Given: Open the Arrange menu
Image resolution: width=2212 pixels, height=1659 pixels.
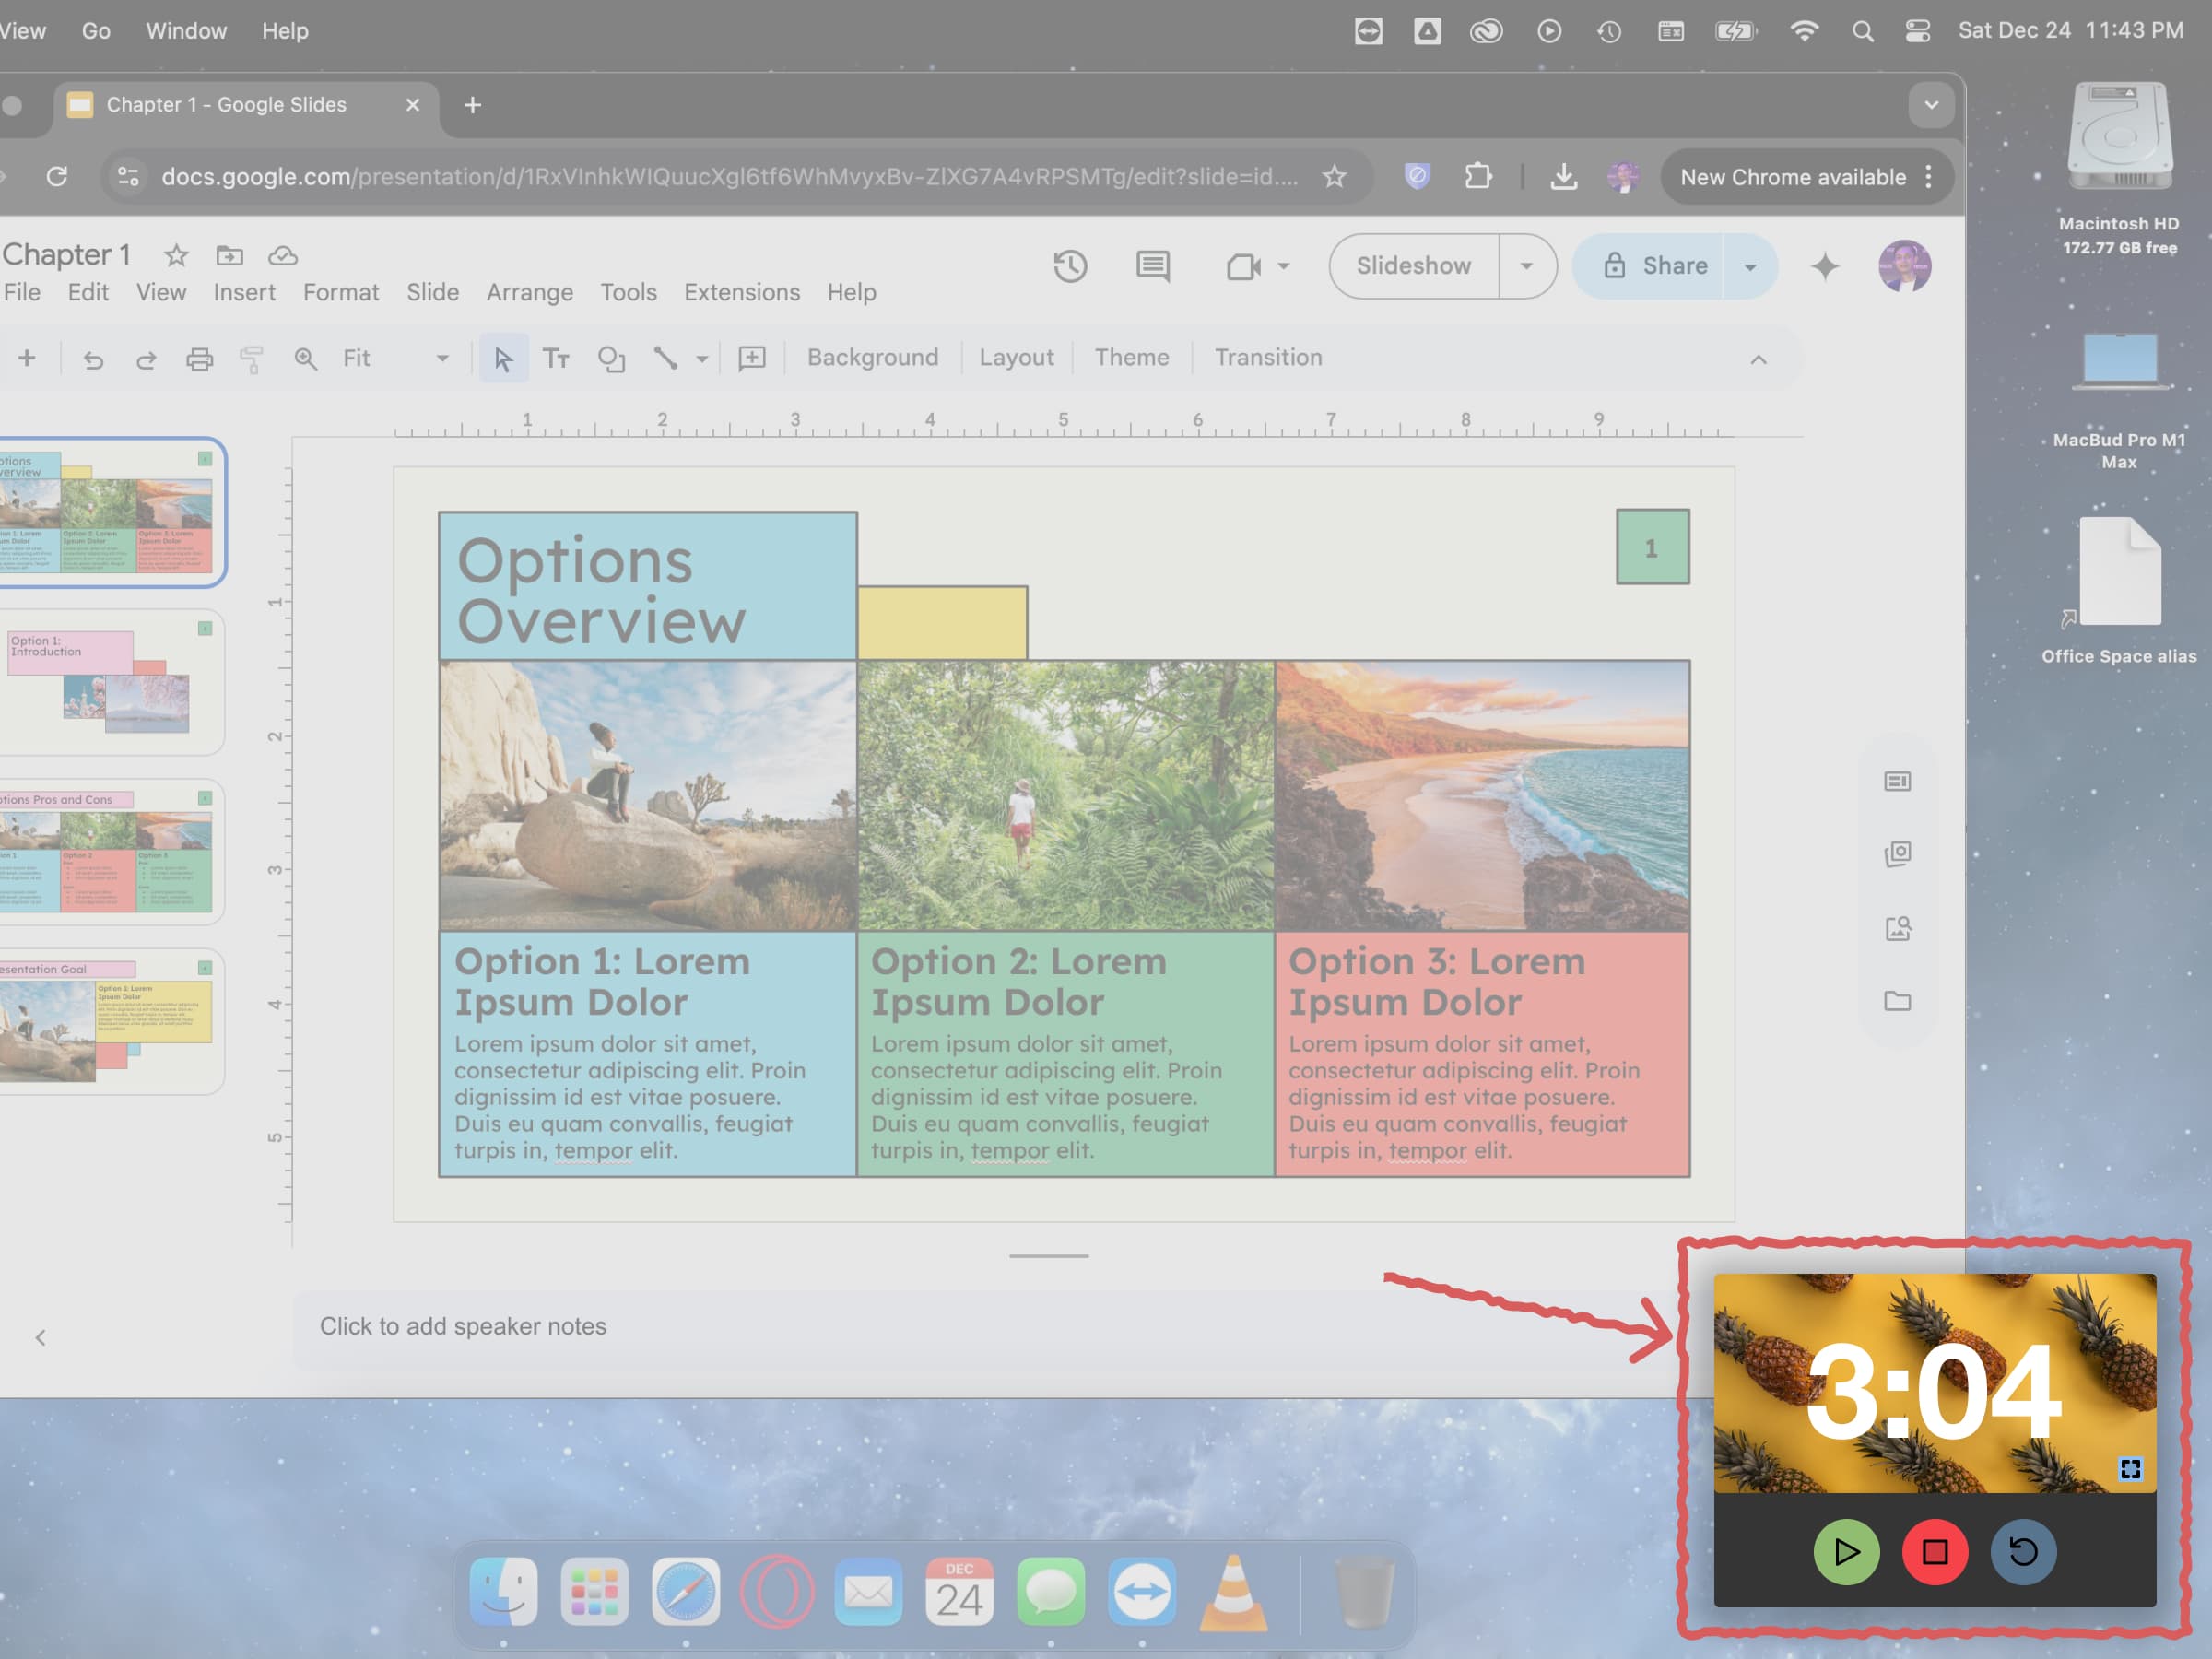Looking at the screenshot, I should [529, 292].
